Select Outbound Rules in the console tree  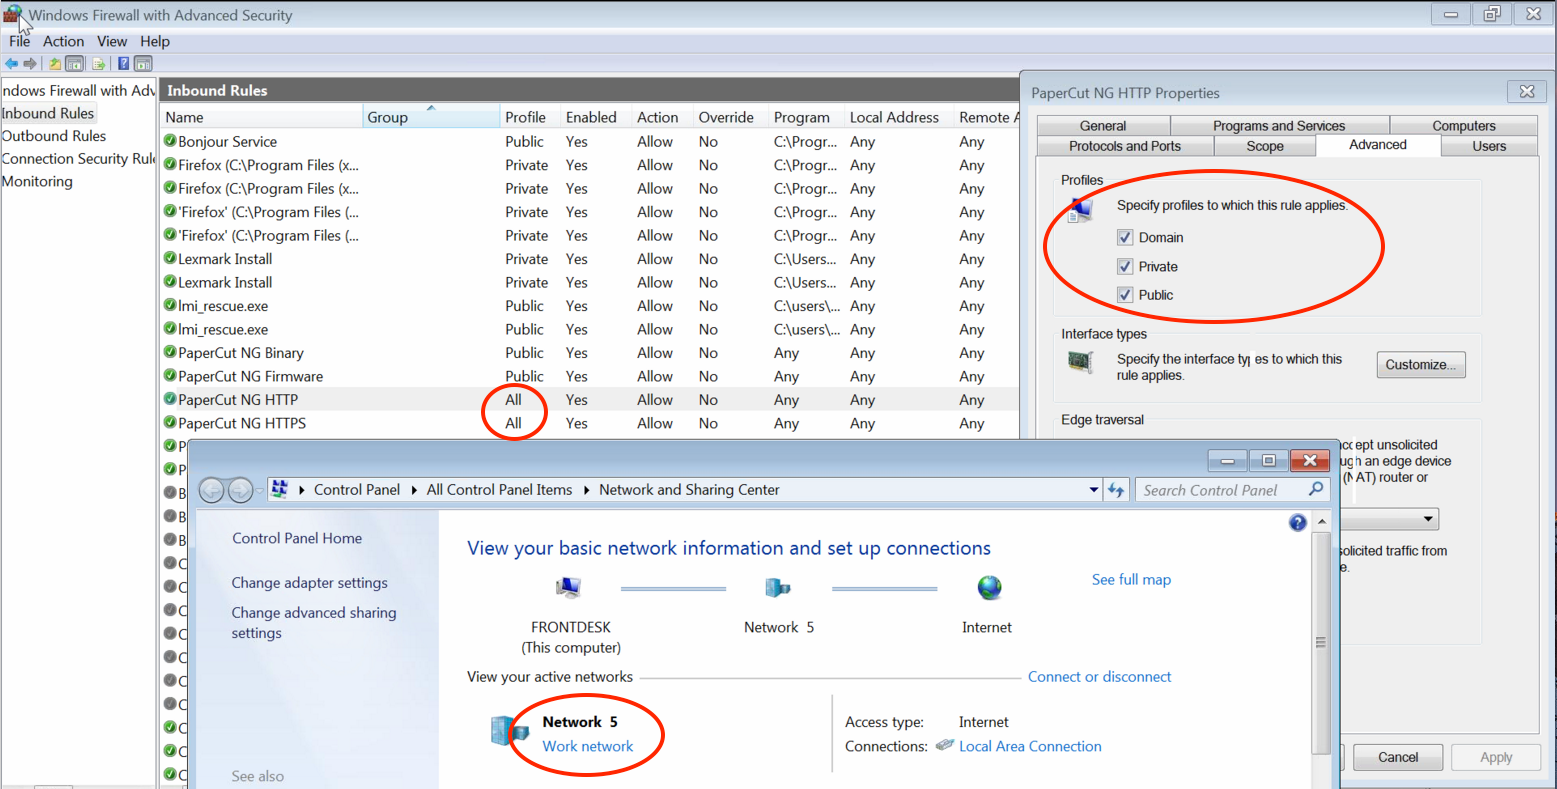54,136
